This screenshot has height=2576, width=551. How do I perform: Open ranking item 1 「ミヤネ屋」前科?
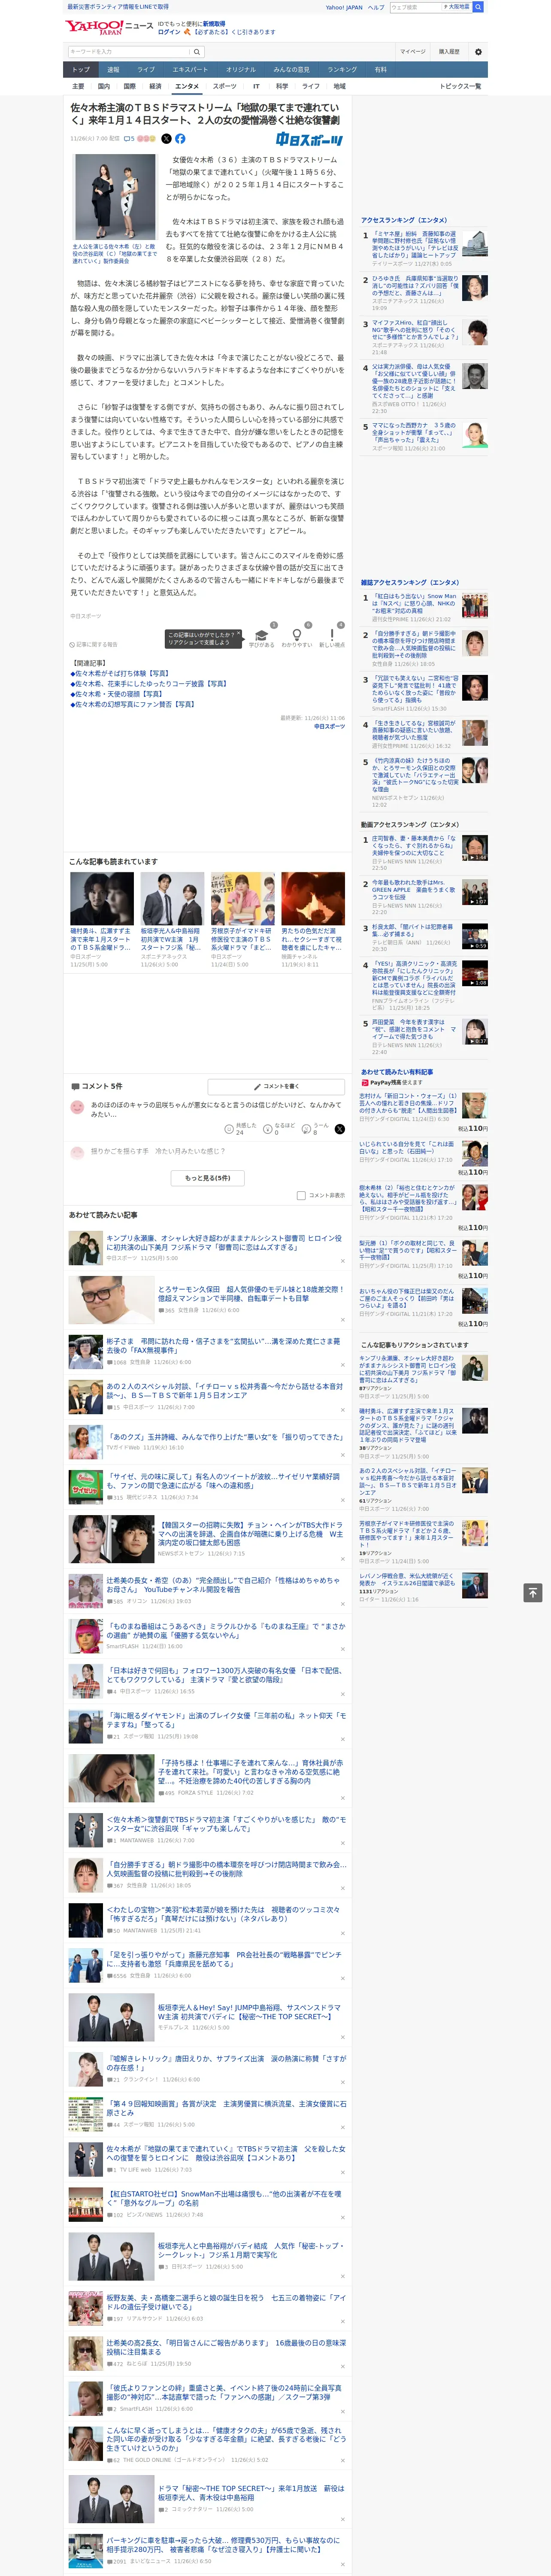click(x=424, y=248)
